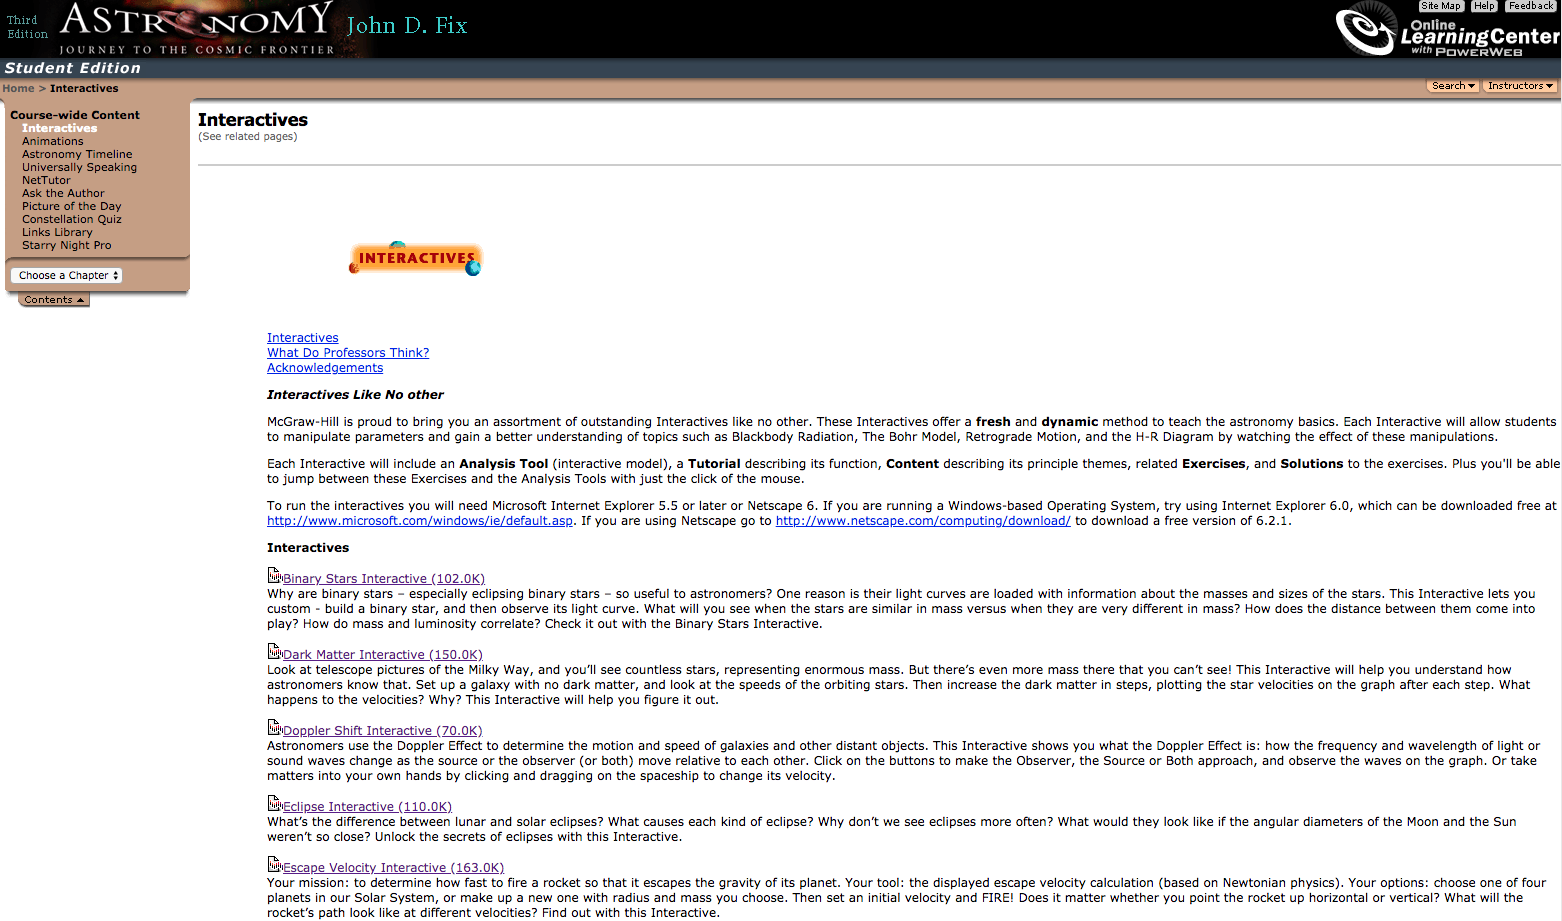Click the Student Edition label

[73, 68]
